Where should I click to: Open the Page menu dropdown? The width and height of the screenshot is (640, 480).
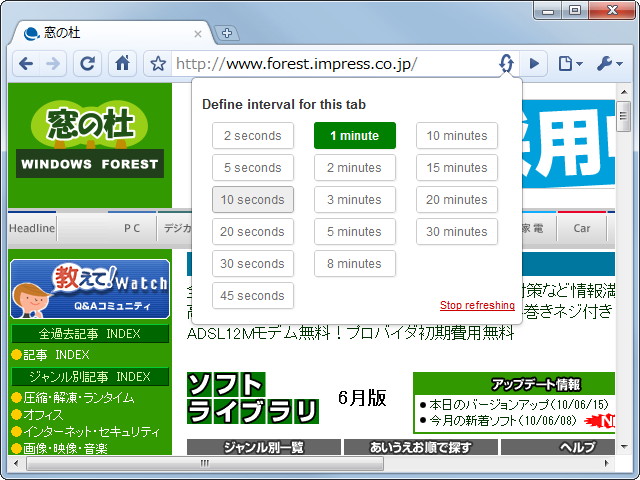[x=570, y=64]
